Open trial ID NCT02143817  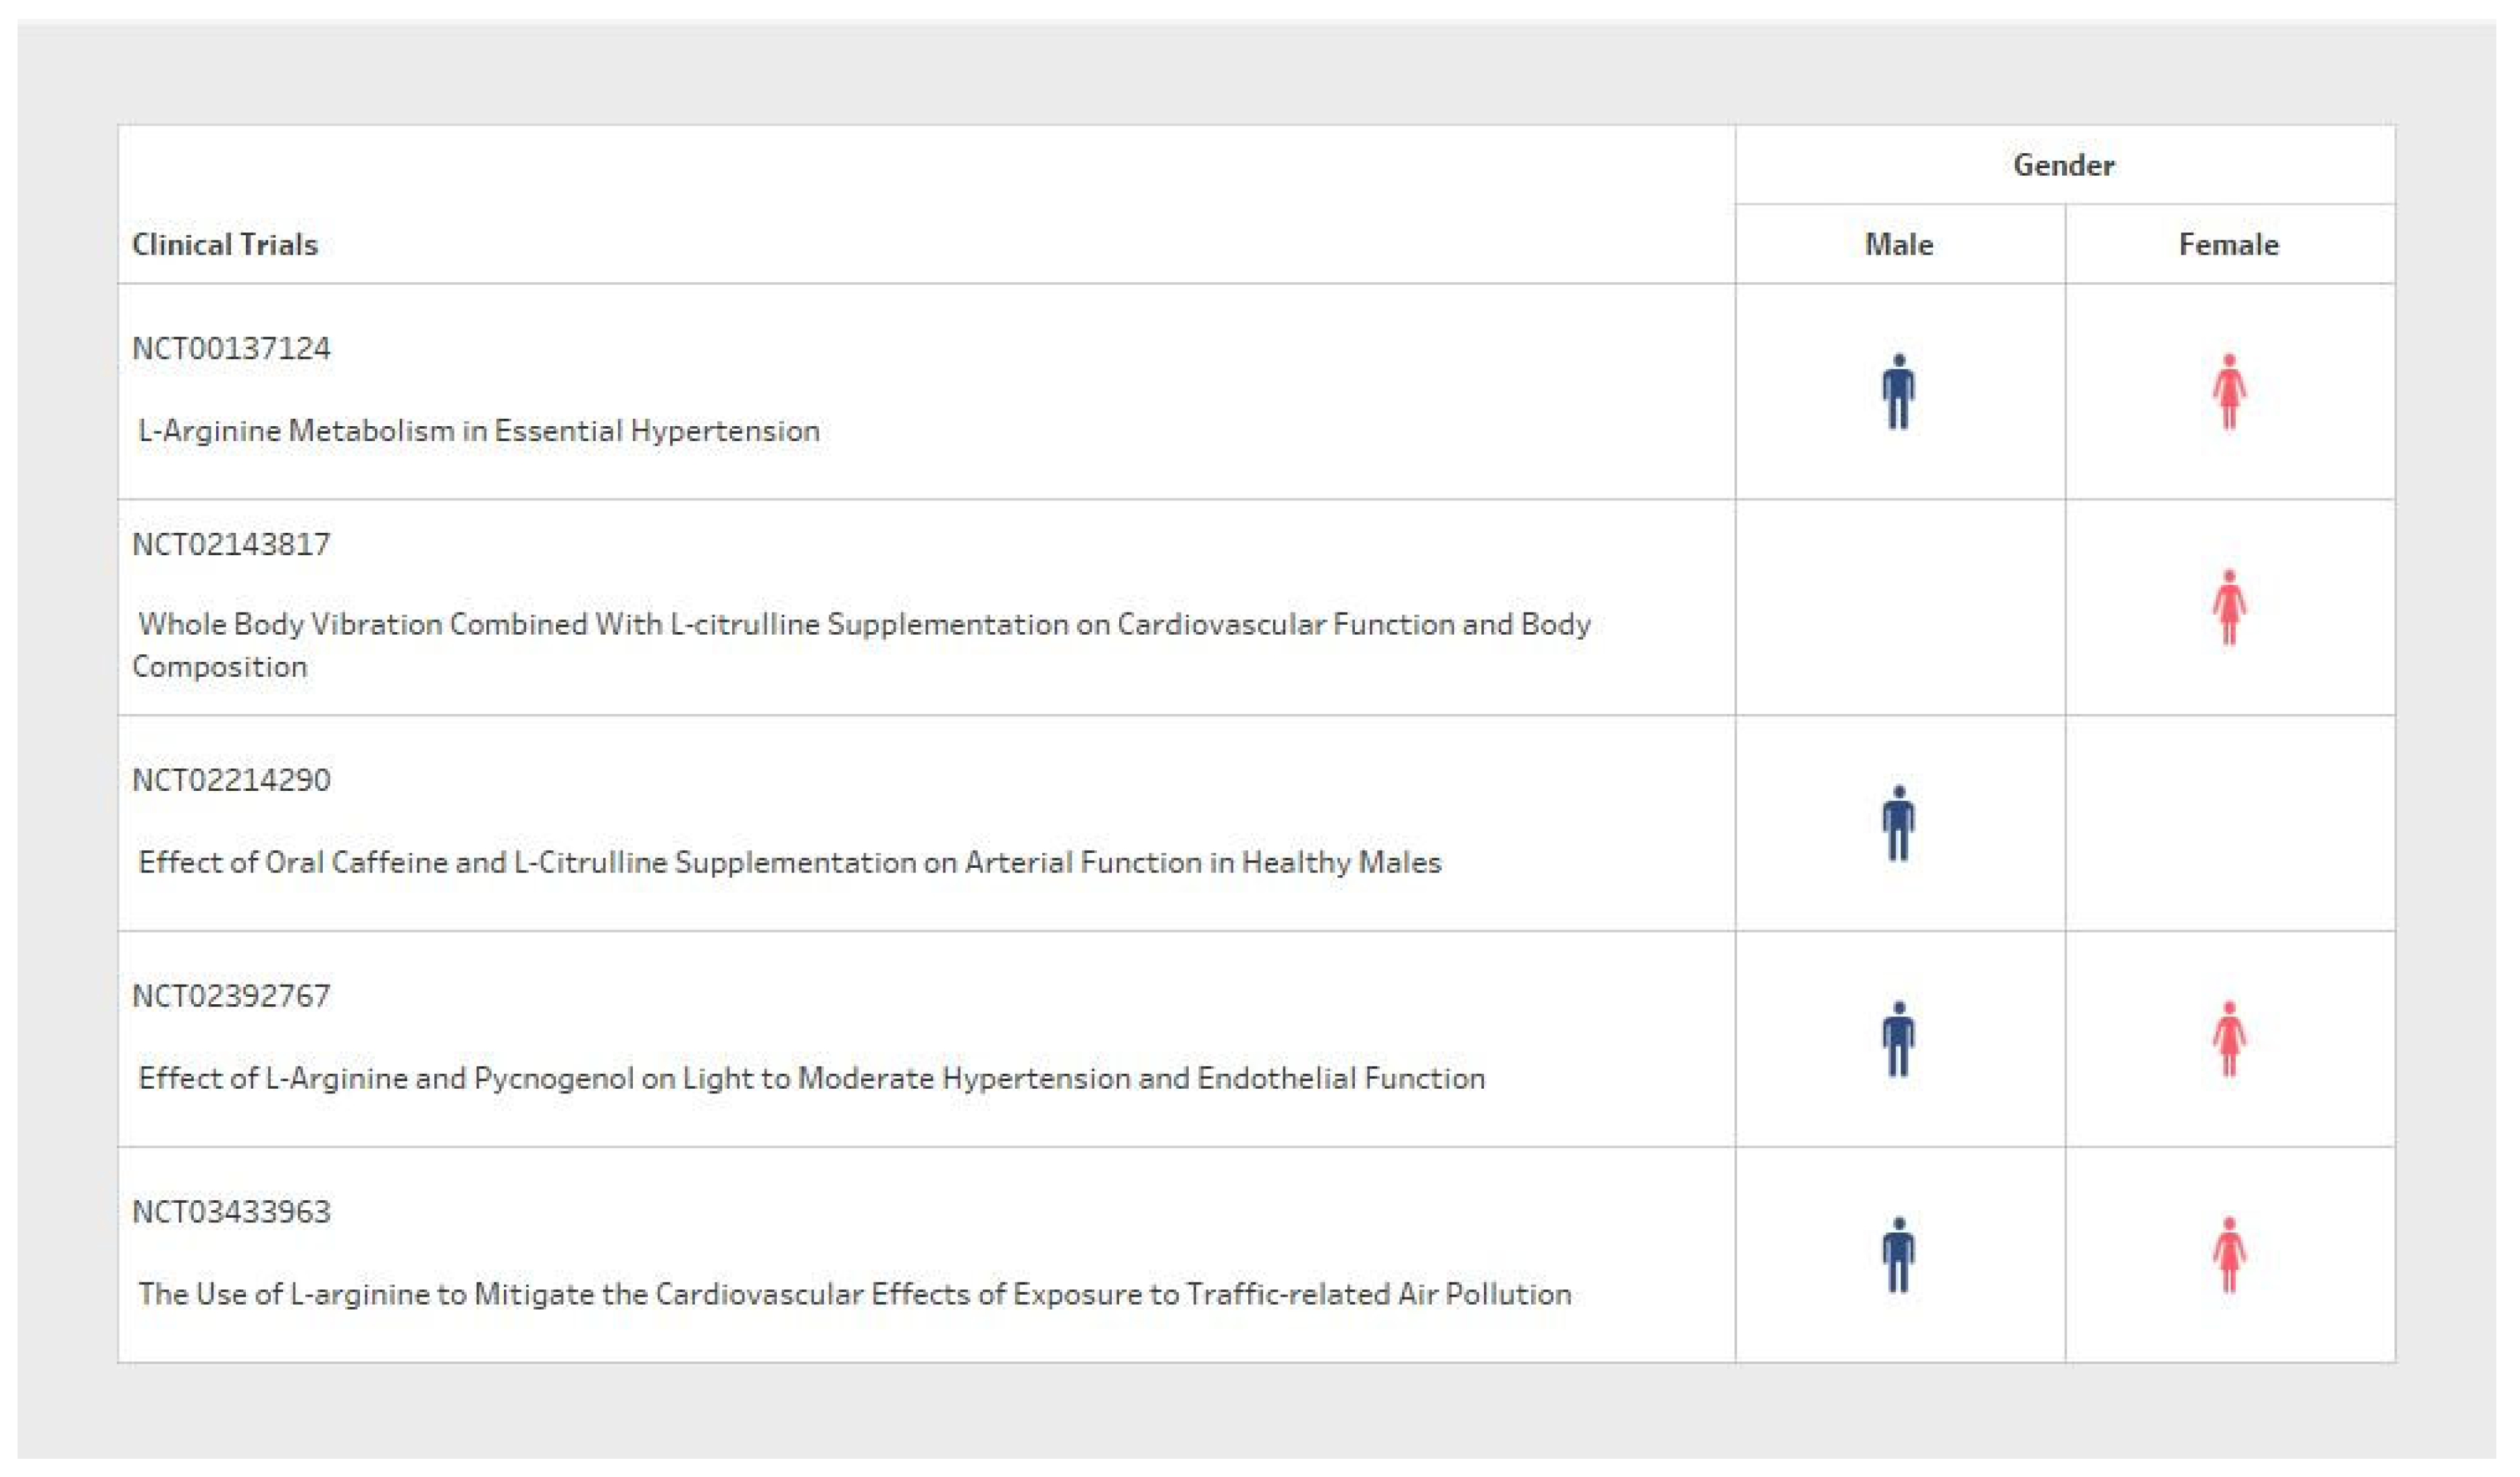pyautogui.click(x=231, y=545)
